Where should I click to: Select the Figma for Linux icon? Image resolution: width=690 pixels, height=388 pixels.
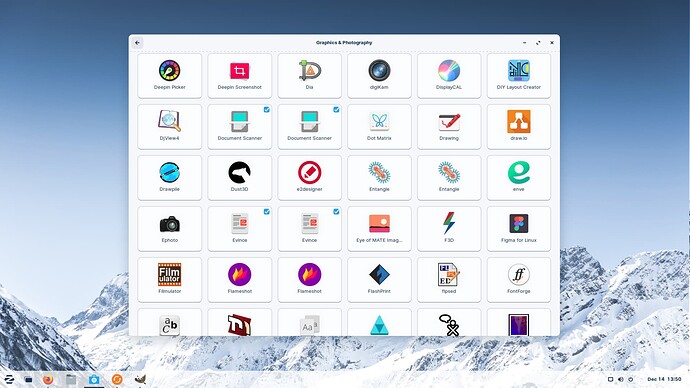point(518,223)
